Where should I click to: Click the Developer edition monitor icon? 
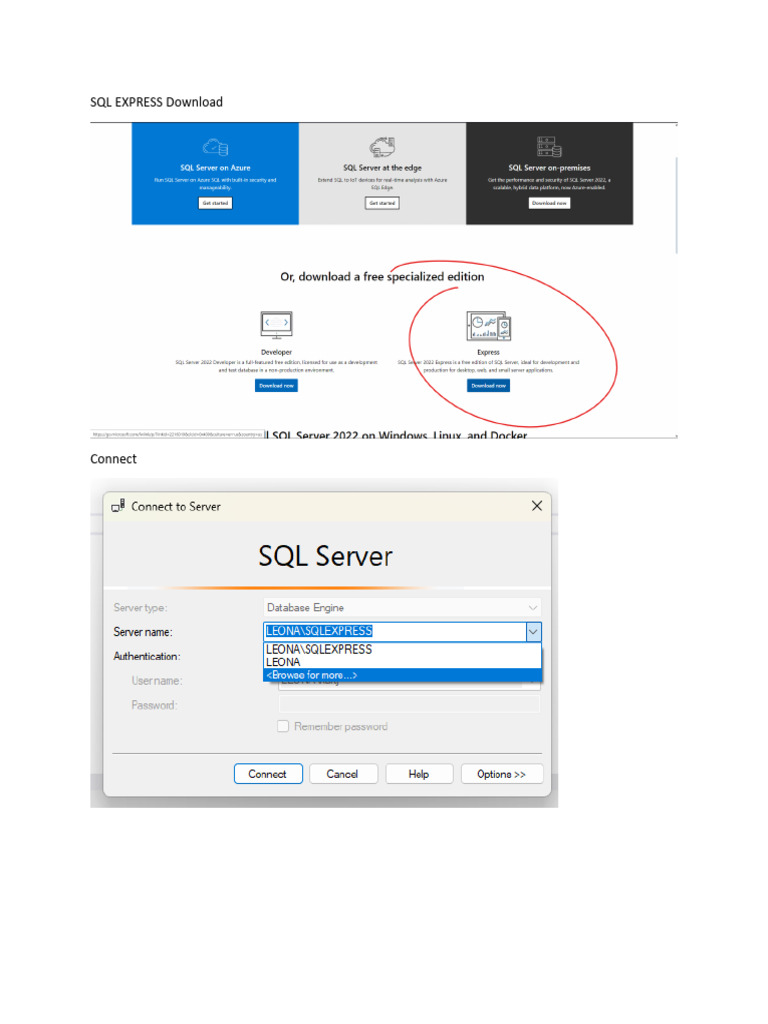coord(276,325)
